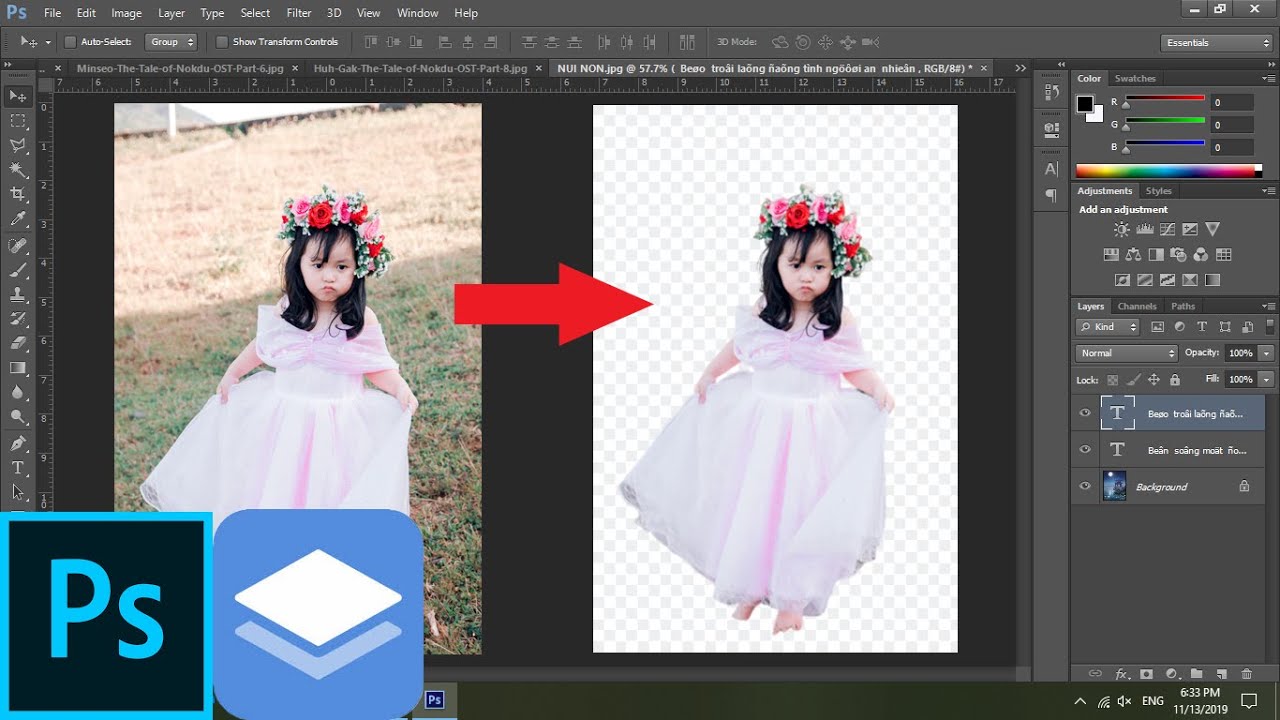Select the Healing Brush tool

click(18, 245)
